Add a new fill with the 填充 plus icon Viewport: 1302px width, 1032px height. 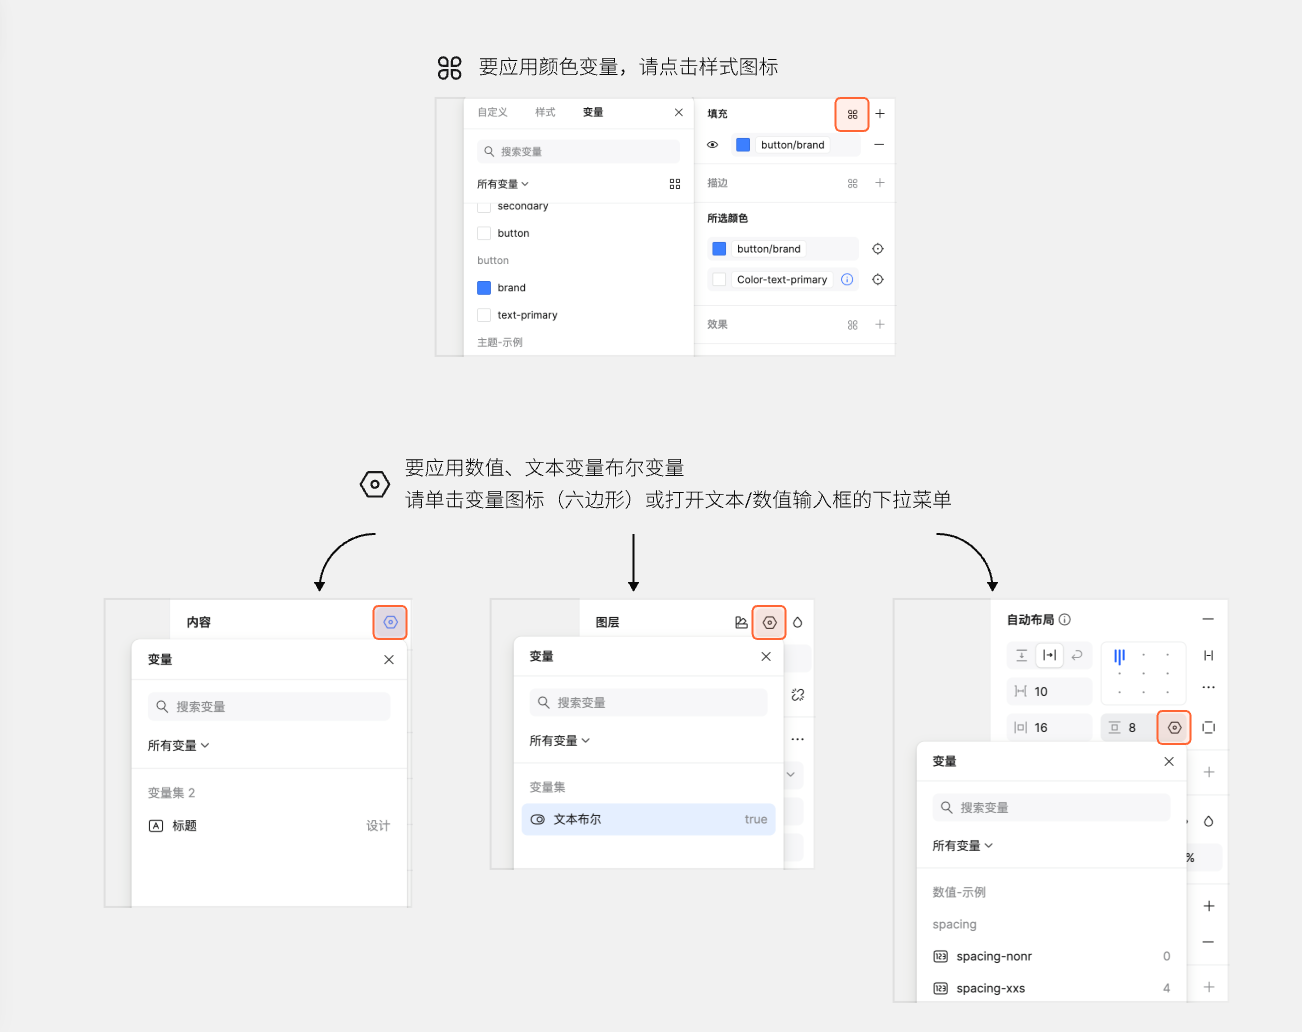[880, 114]
